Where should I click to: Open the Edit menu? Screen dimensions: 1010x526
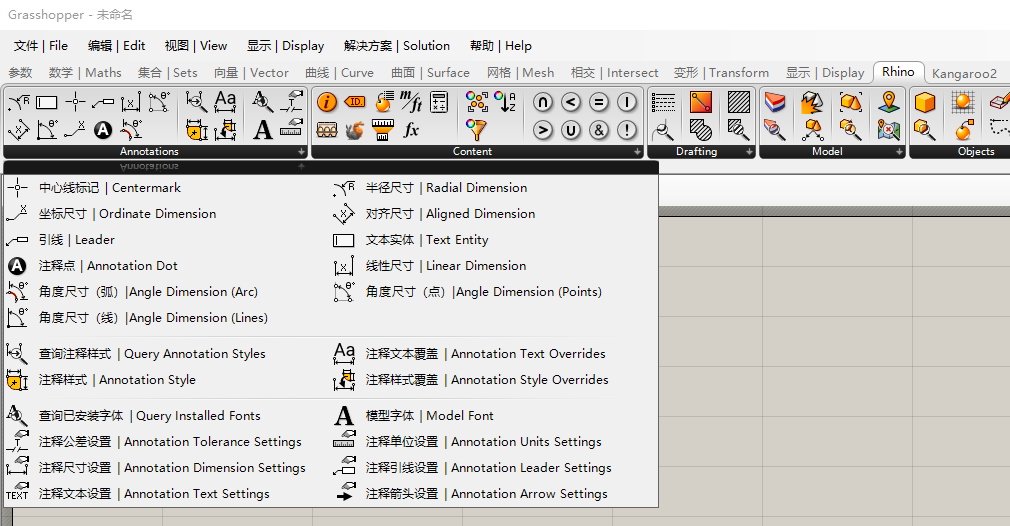click(116, 46)
